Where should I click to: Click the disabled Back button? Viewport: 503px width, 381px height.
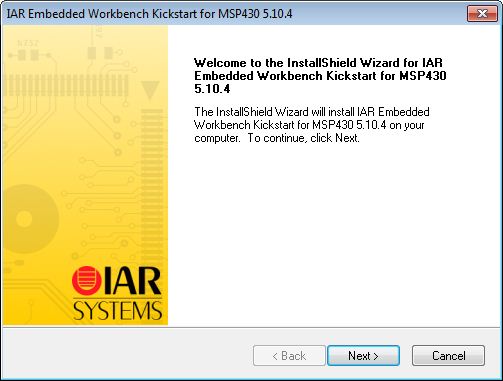point(289,356)
